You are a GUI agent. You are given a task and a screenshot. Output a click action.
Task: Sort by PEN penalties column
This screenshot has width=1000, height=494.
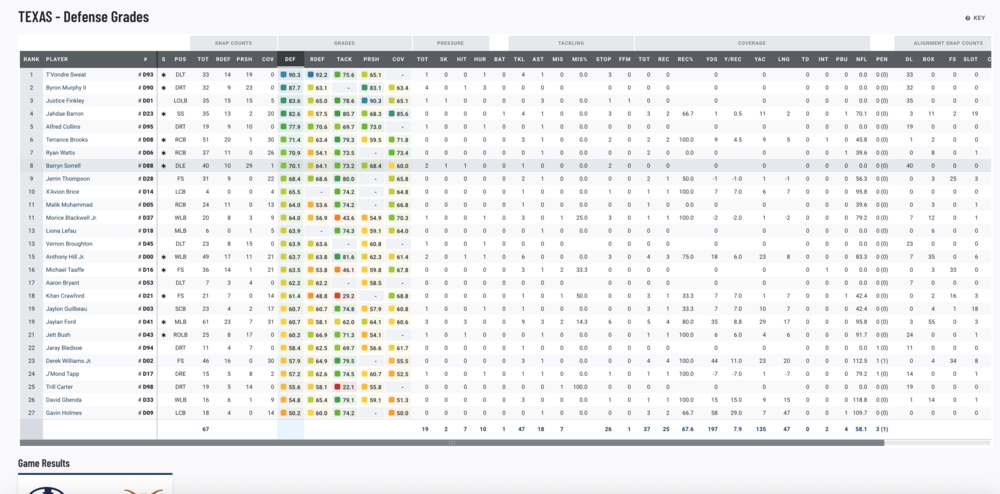tap(881, 59)
